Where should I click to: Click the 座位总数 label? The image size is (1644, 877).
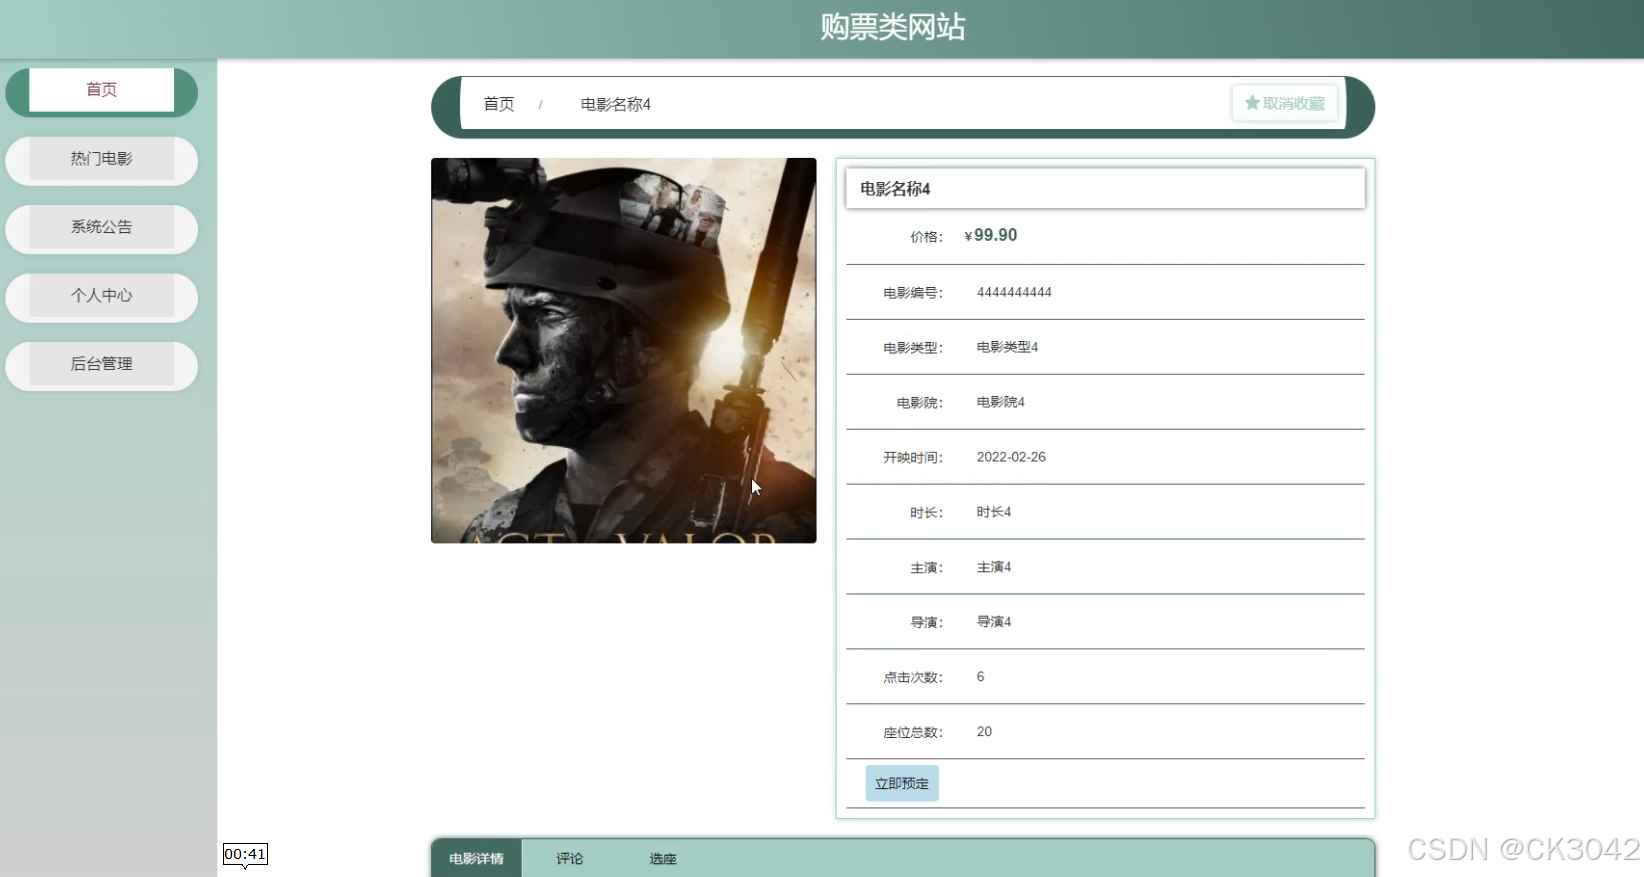(913, 733)
